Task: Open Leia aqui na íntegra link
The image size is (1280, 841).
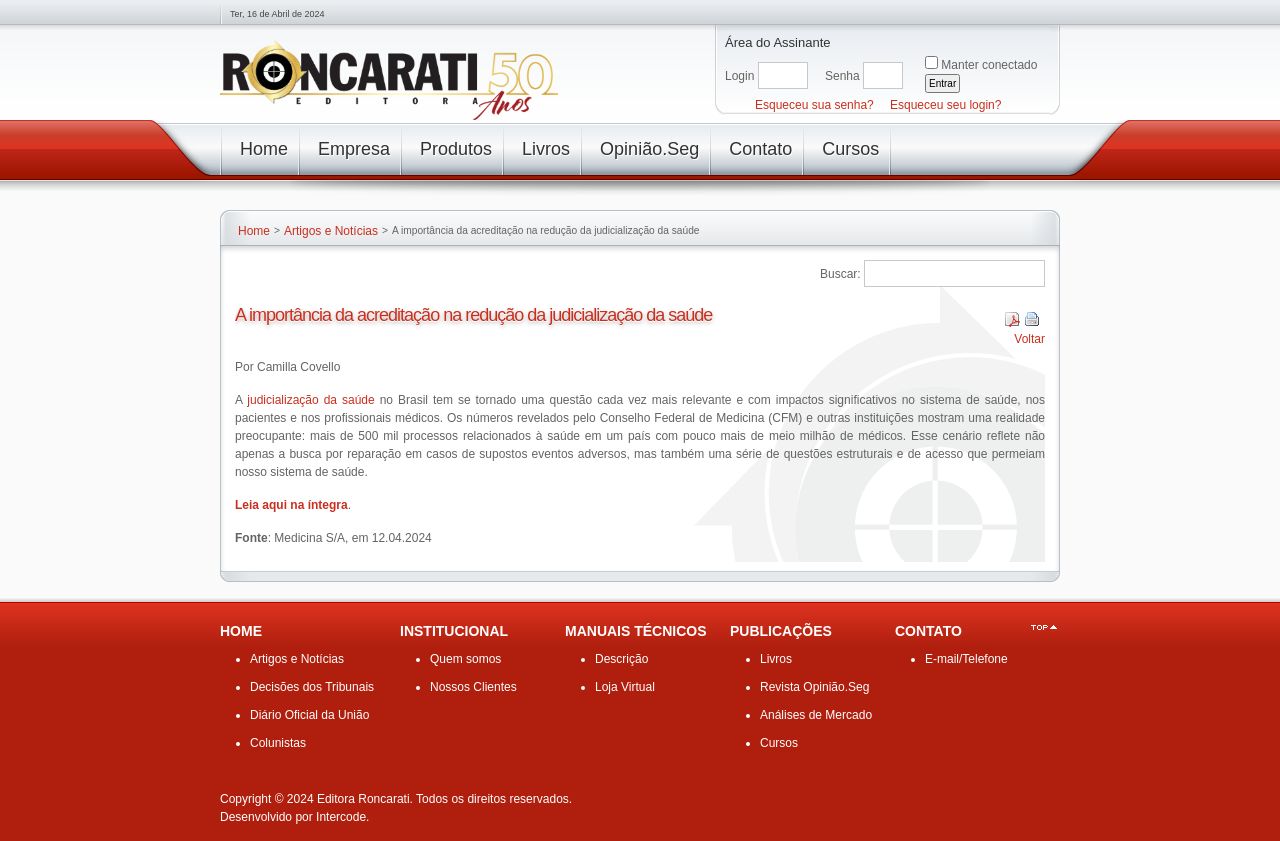Action: pyautogui.click(x=291, y=506)
